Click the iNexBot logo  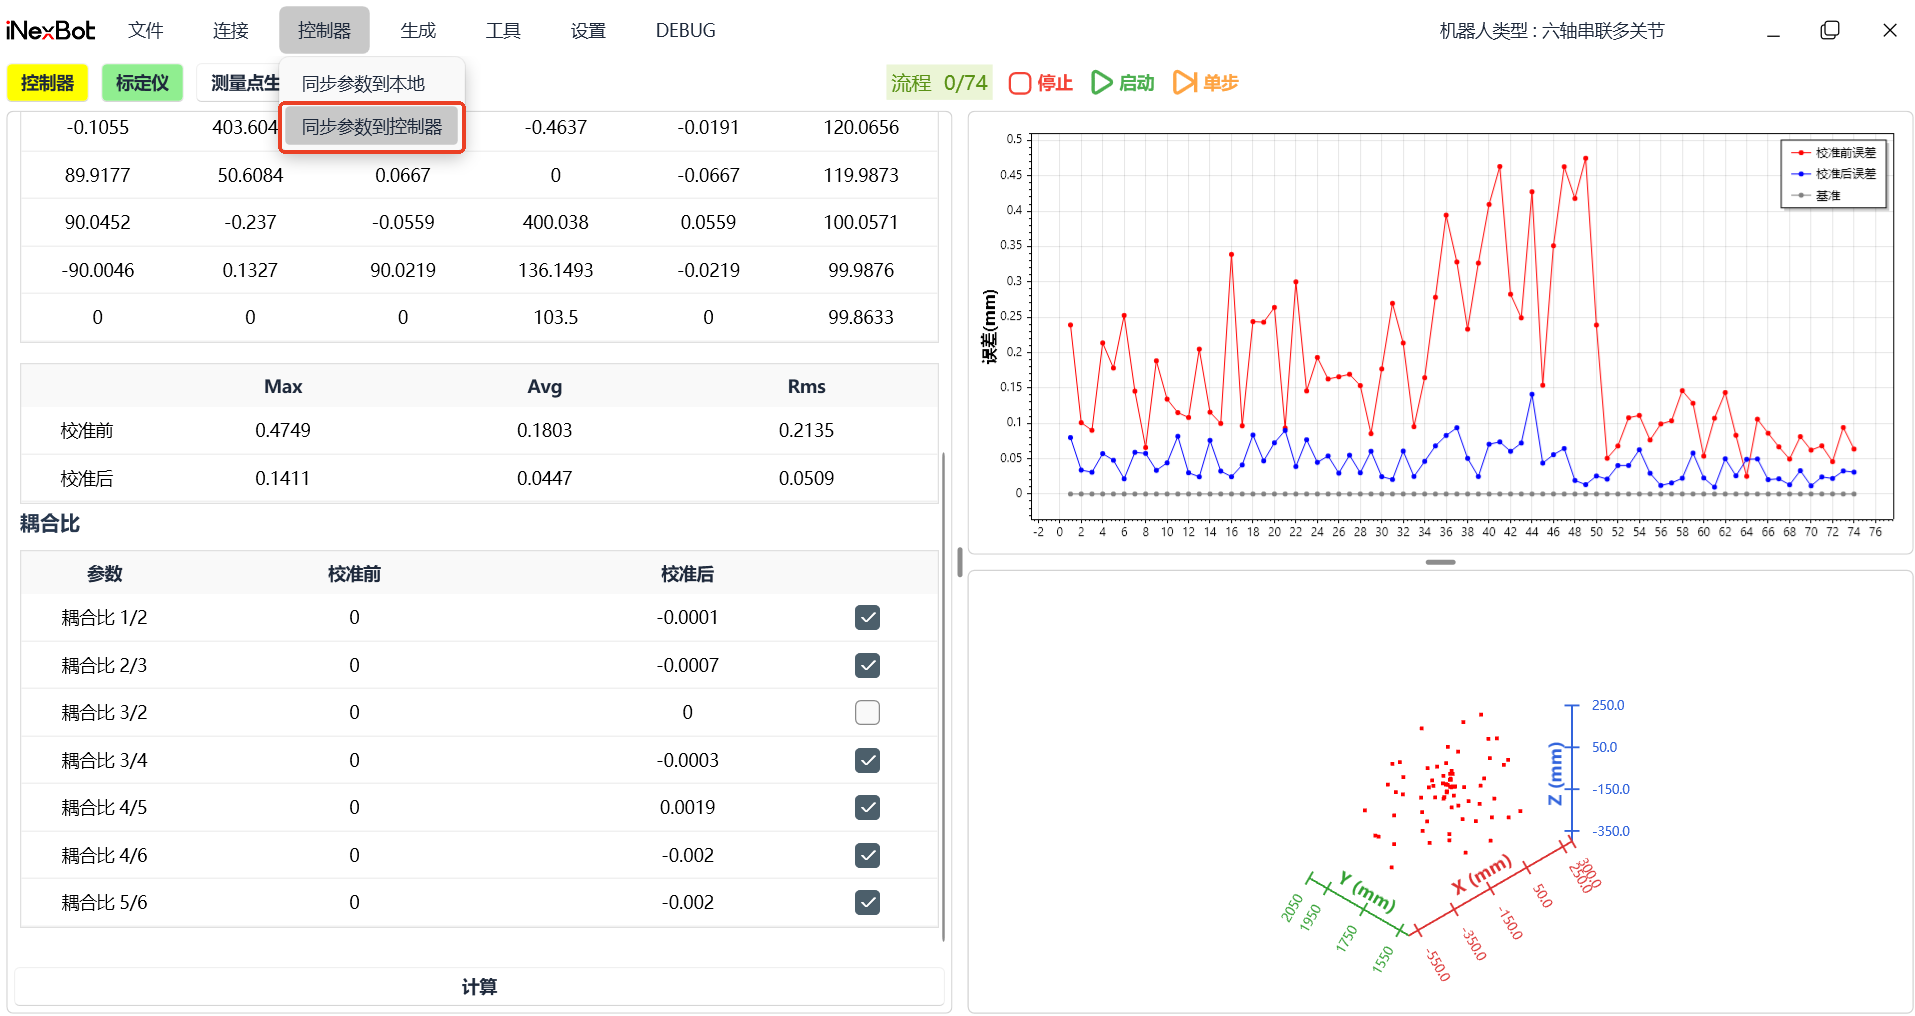pos(50,31)
